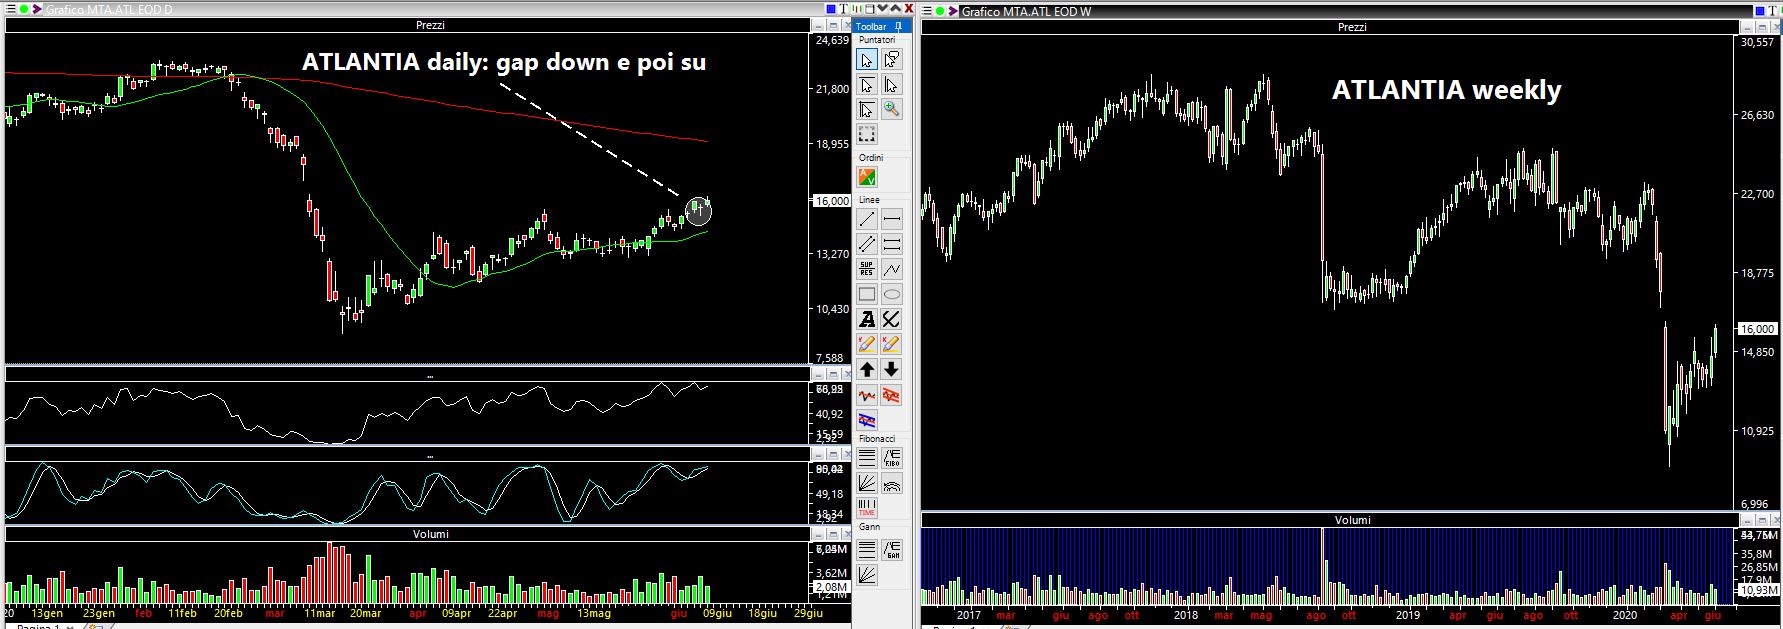Select the Fibonacci TIME zones tool

[x=867, y=508]
